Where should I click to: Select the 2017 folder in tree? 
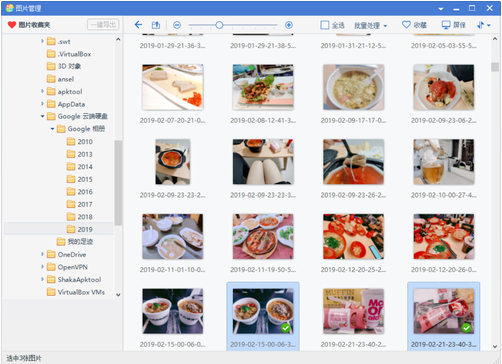pos(80,204)
